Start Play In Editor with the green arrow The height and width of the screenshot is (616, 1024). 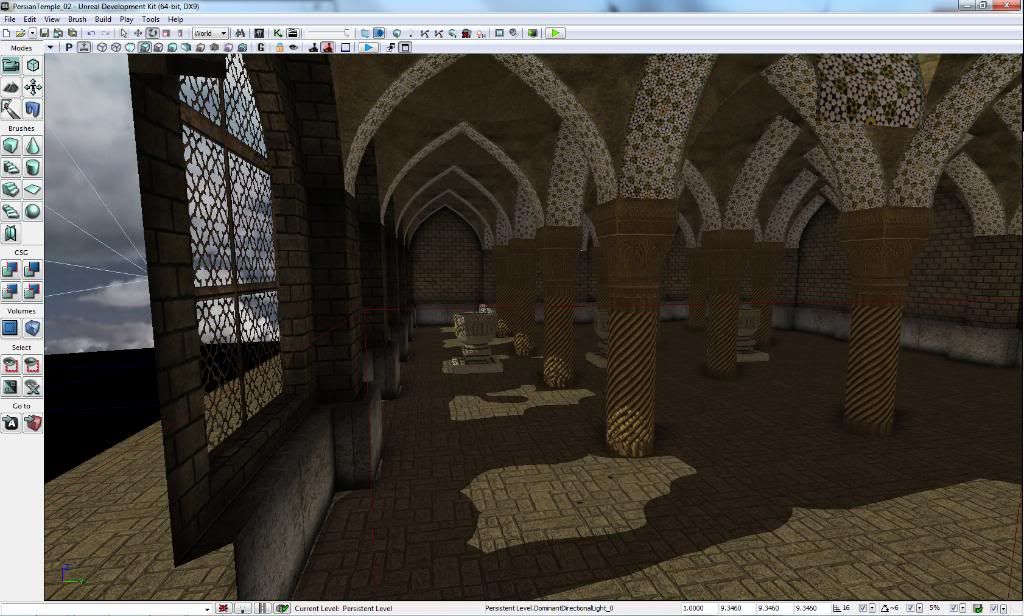point(556,32)
